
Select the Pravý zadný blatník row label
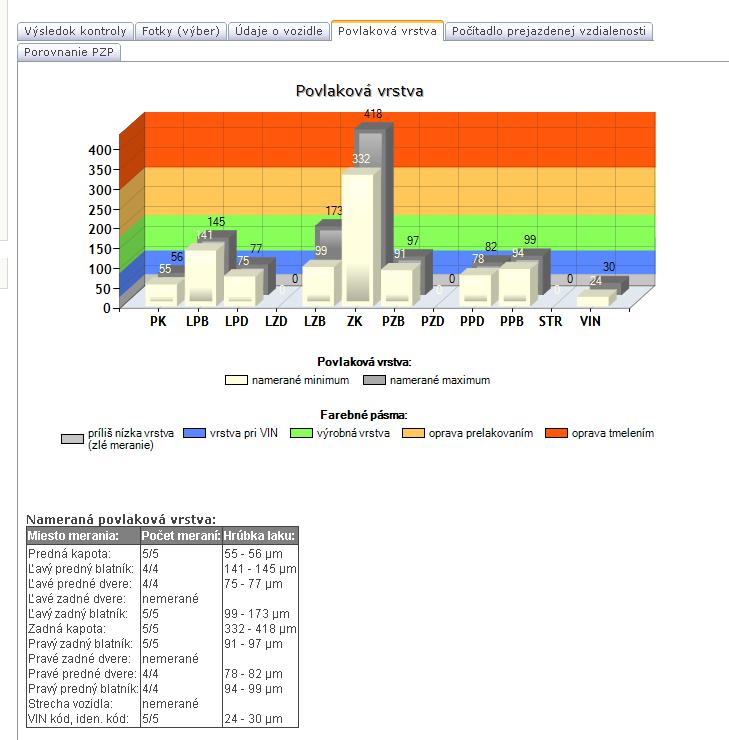point(81,644)
